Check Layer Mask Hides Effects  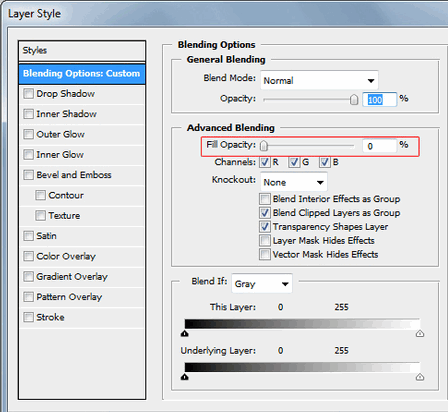click(x=265, y=241)
